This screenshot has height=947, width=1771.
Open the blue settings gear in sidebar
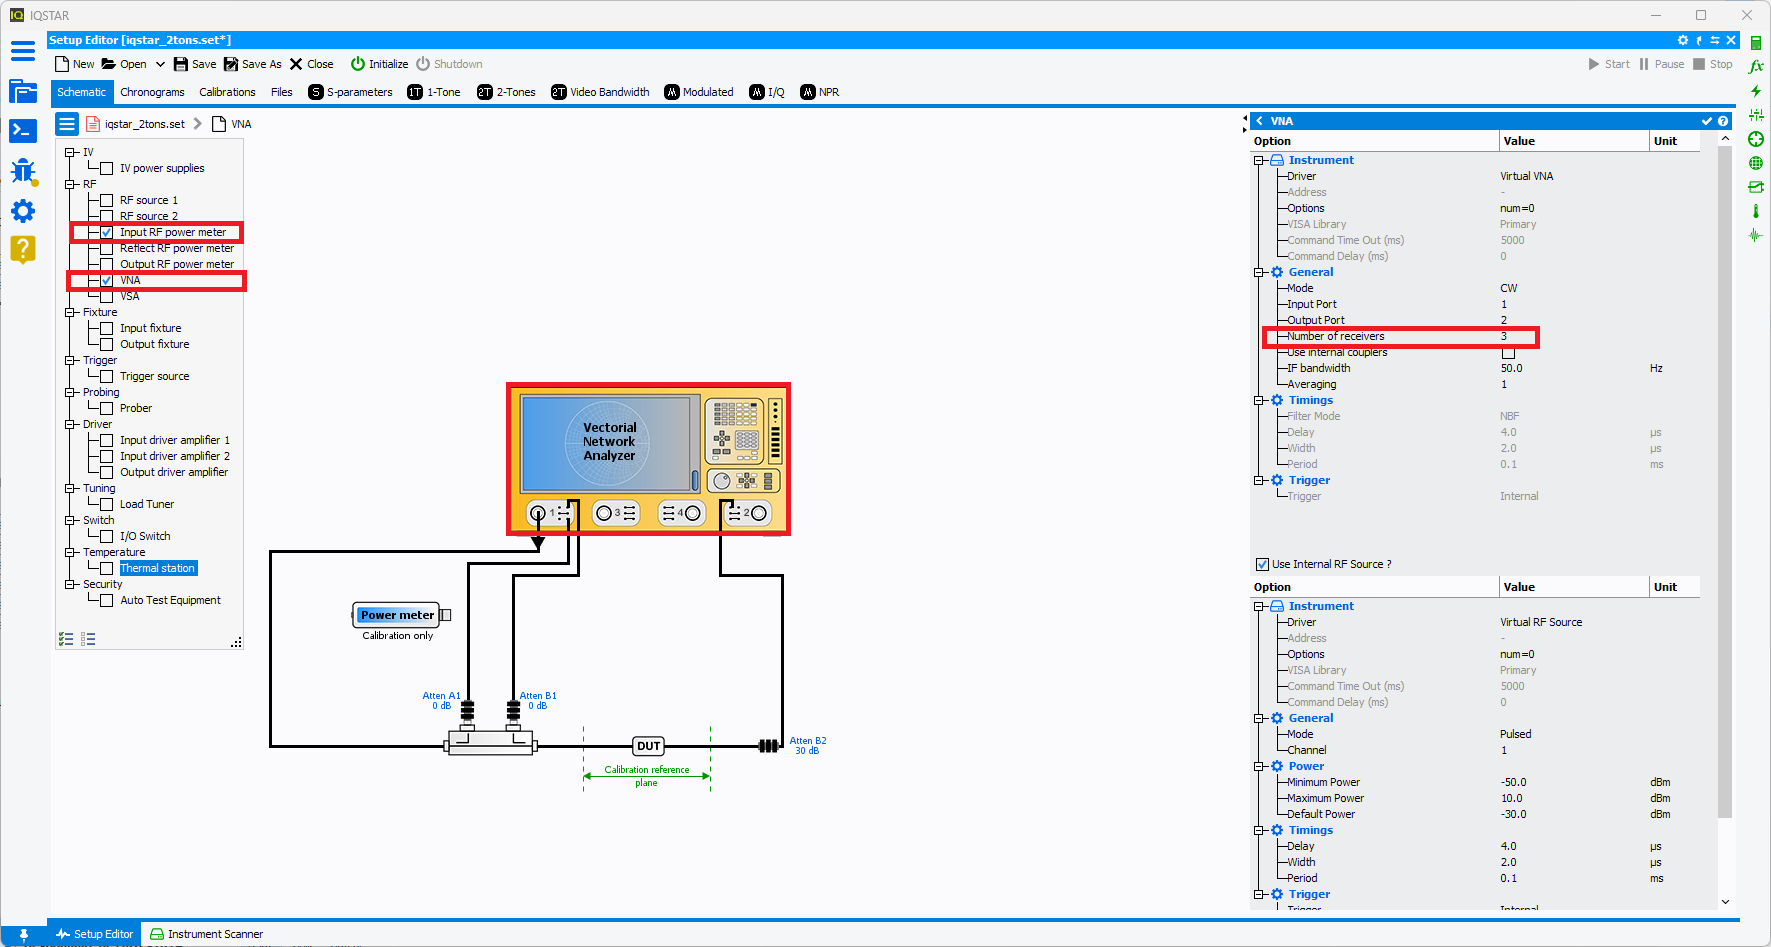point(22,211)
